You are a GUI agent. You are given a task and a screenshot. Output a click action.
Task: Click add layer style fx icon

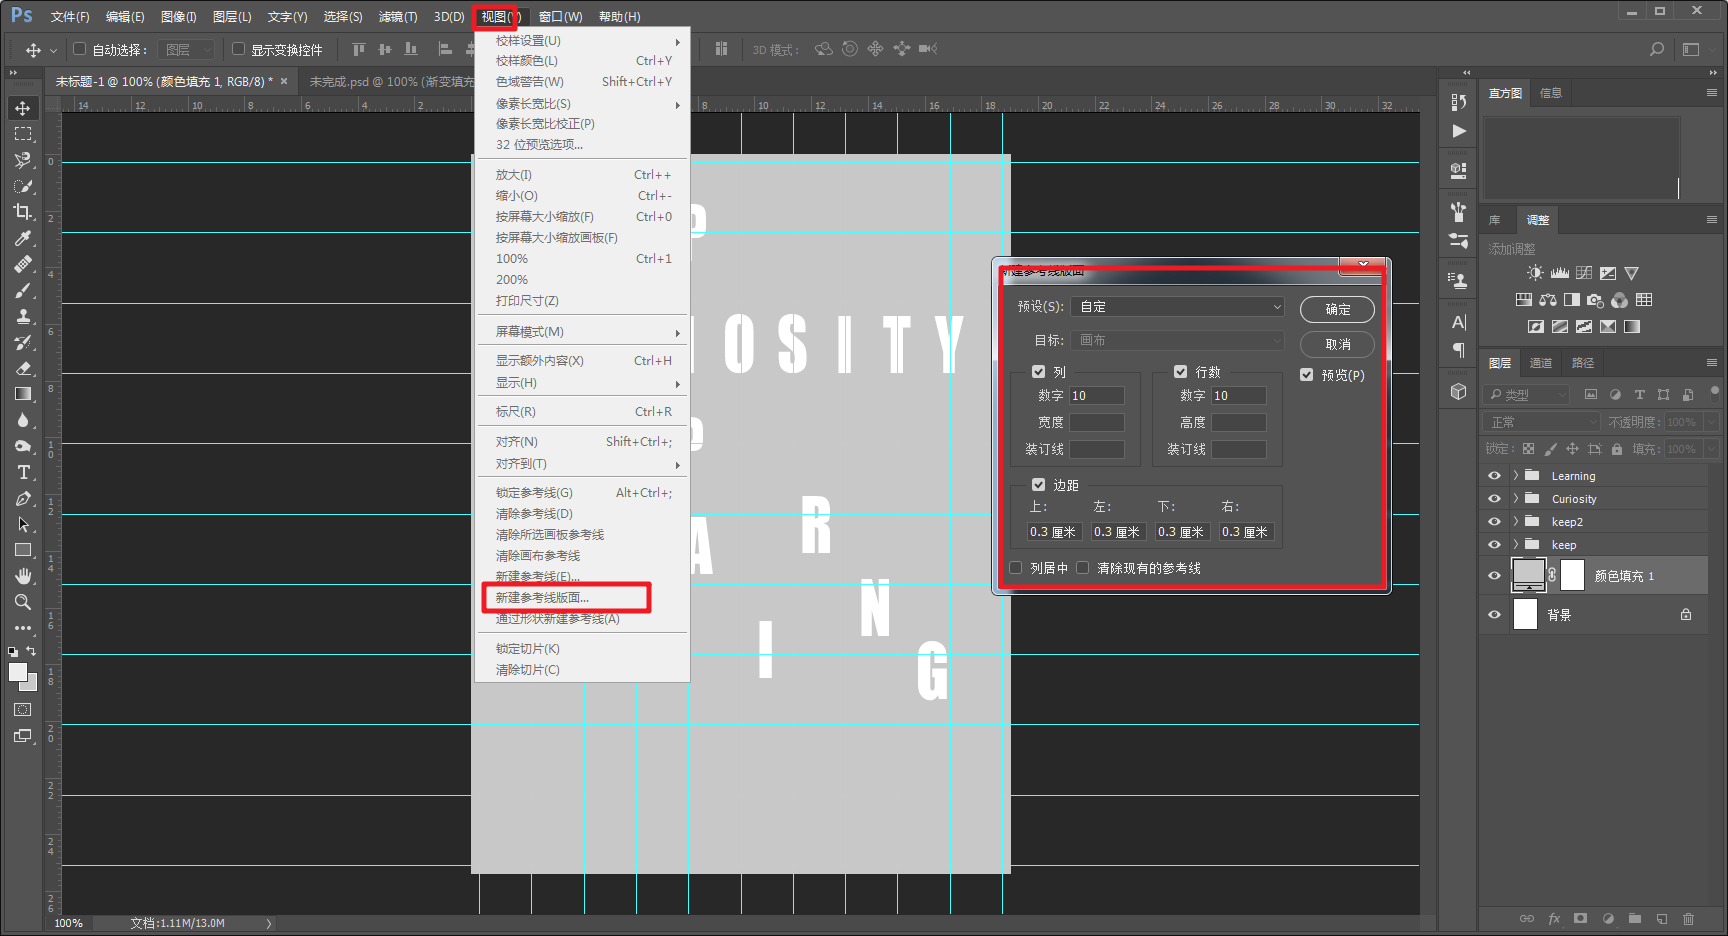tap(1554, 918)
